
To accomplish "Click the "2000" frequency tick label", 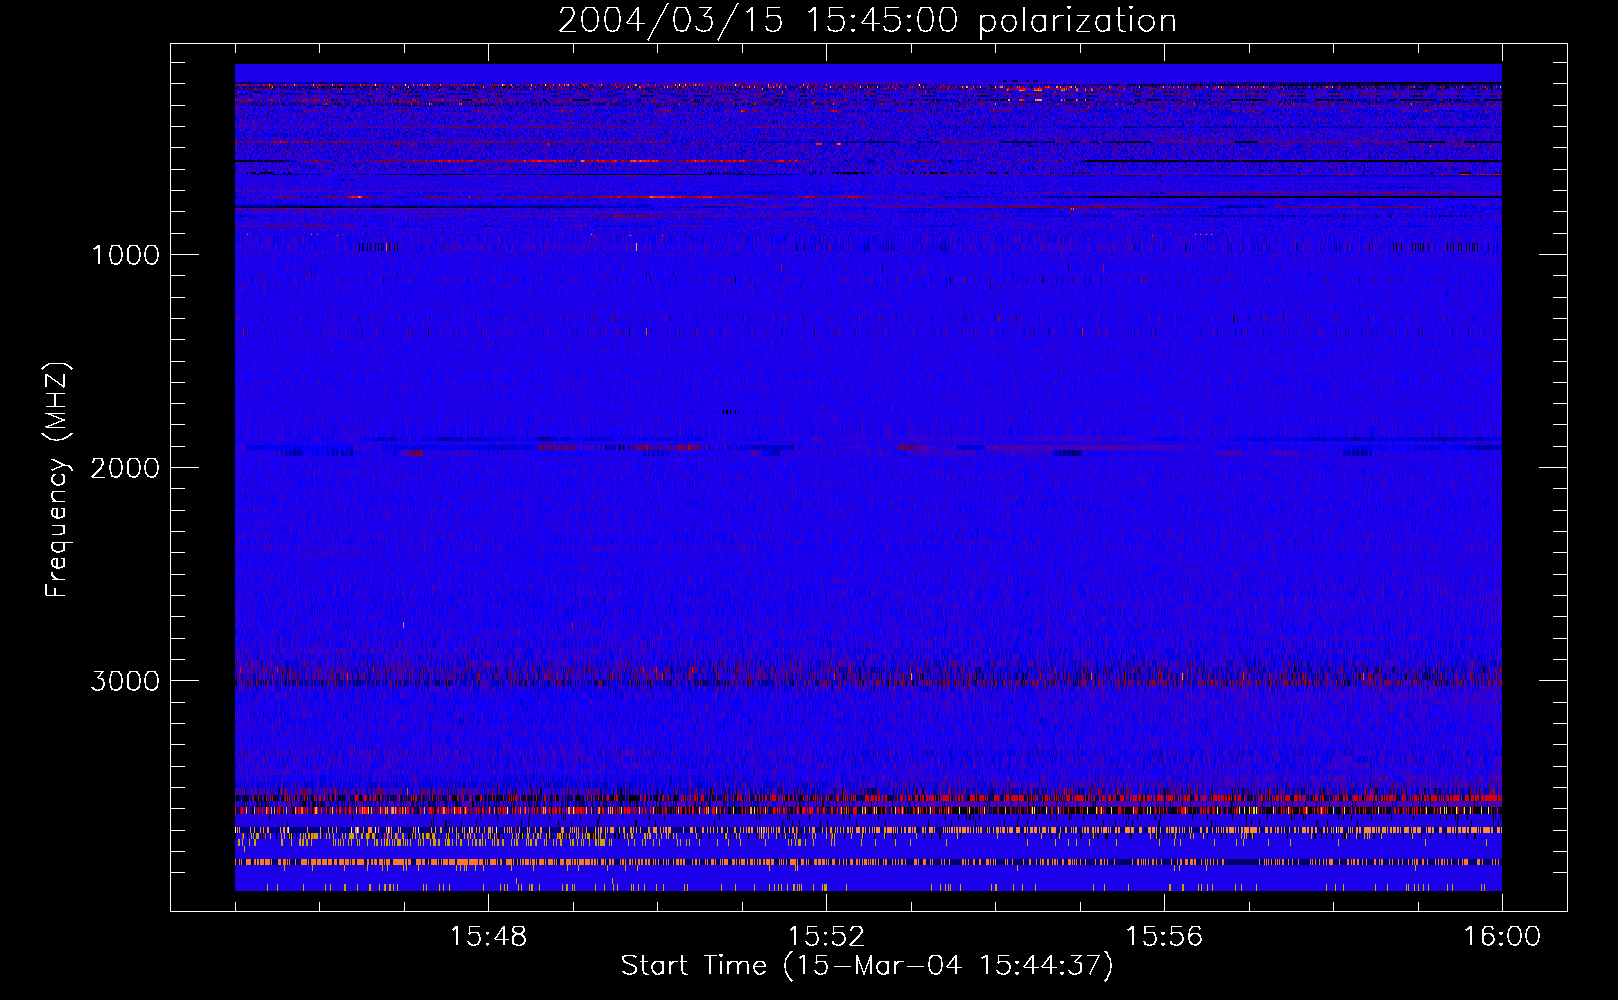I will [125, 468].
